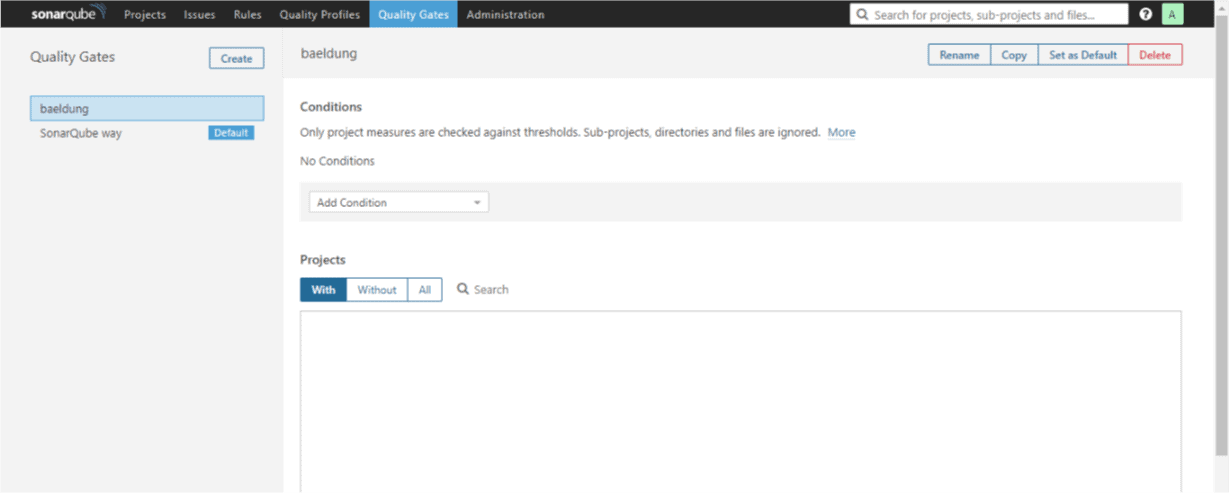Delete the baeldung quality gate
The image size is (1229, 493).
pos(1154,55)
